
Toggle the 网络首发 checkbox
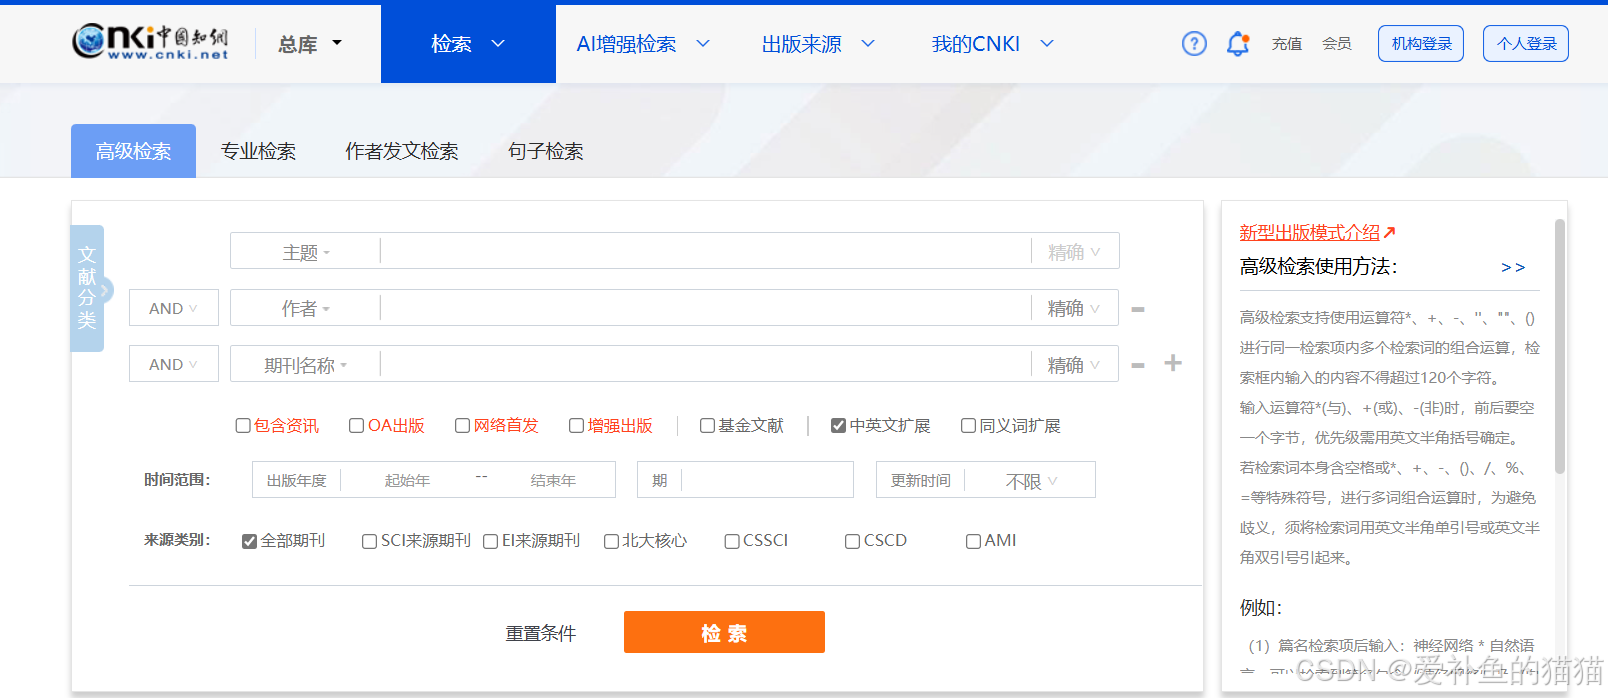pyautogui.click(x=462, y=426)
